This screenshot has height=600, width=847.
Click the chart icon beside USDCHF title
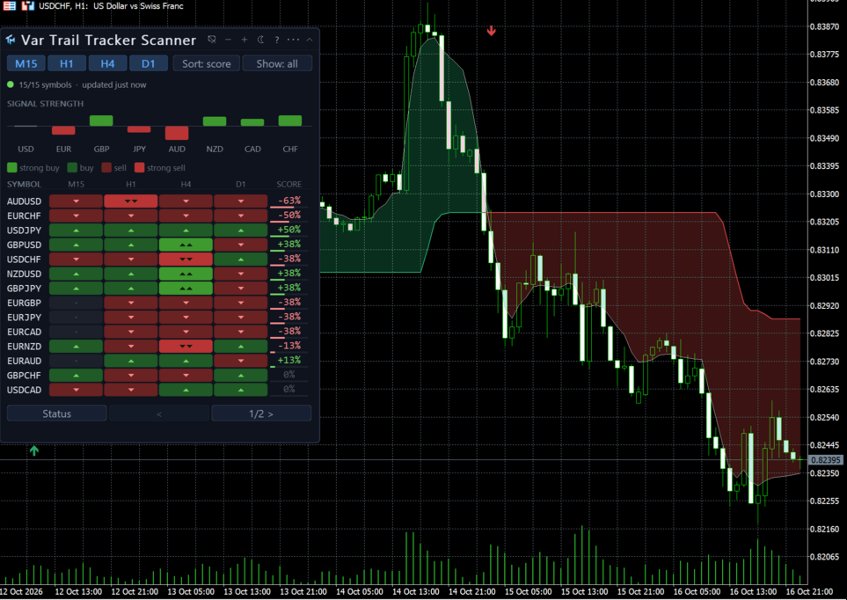click(28, 6)
